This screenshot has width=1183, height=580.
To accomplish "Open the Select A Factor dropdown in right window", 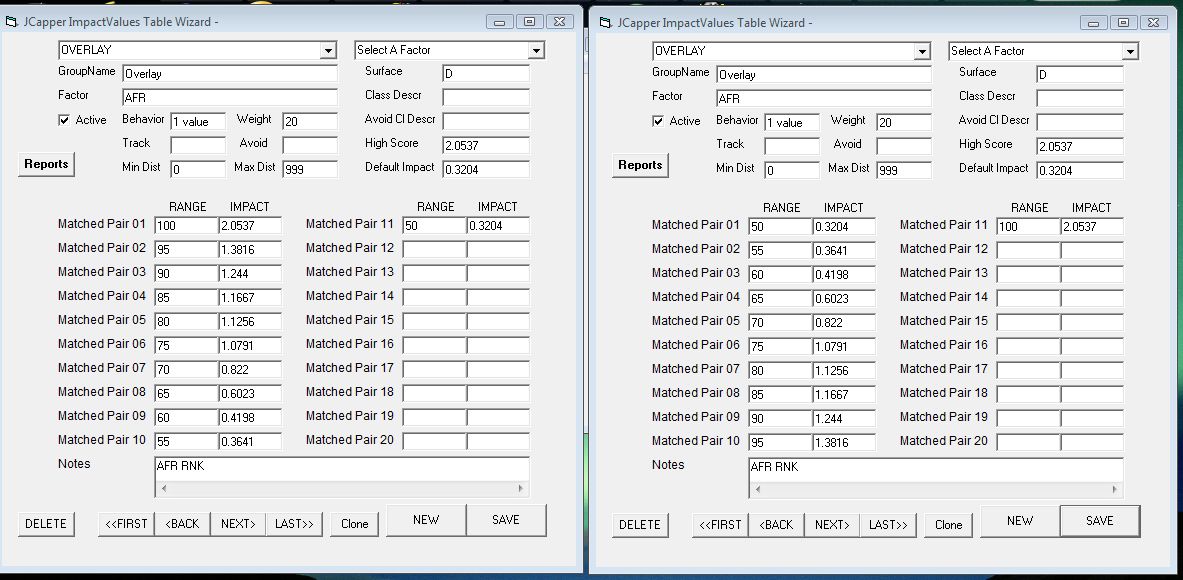I will 1129,51.
